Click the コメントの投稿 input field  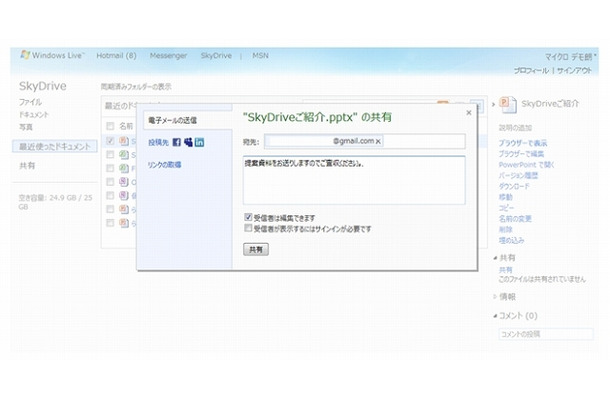546,334
